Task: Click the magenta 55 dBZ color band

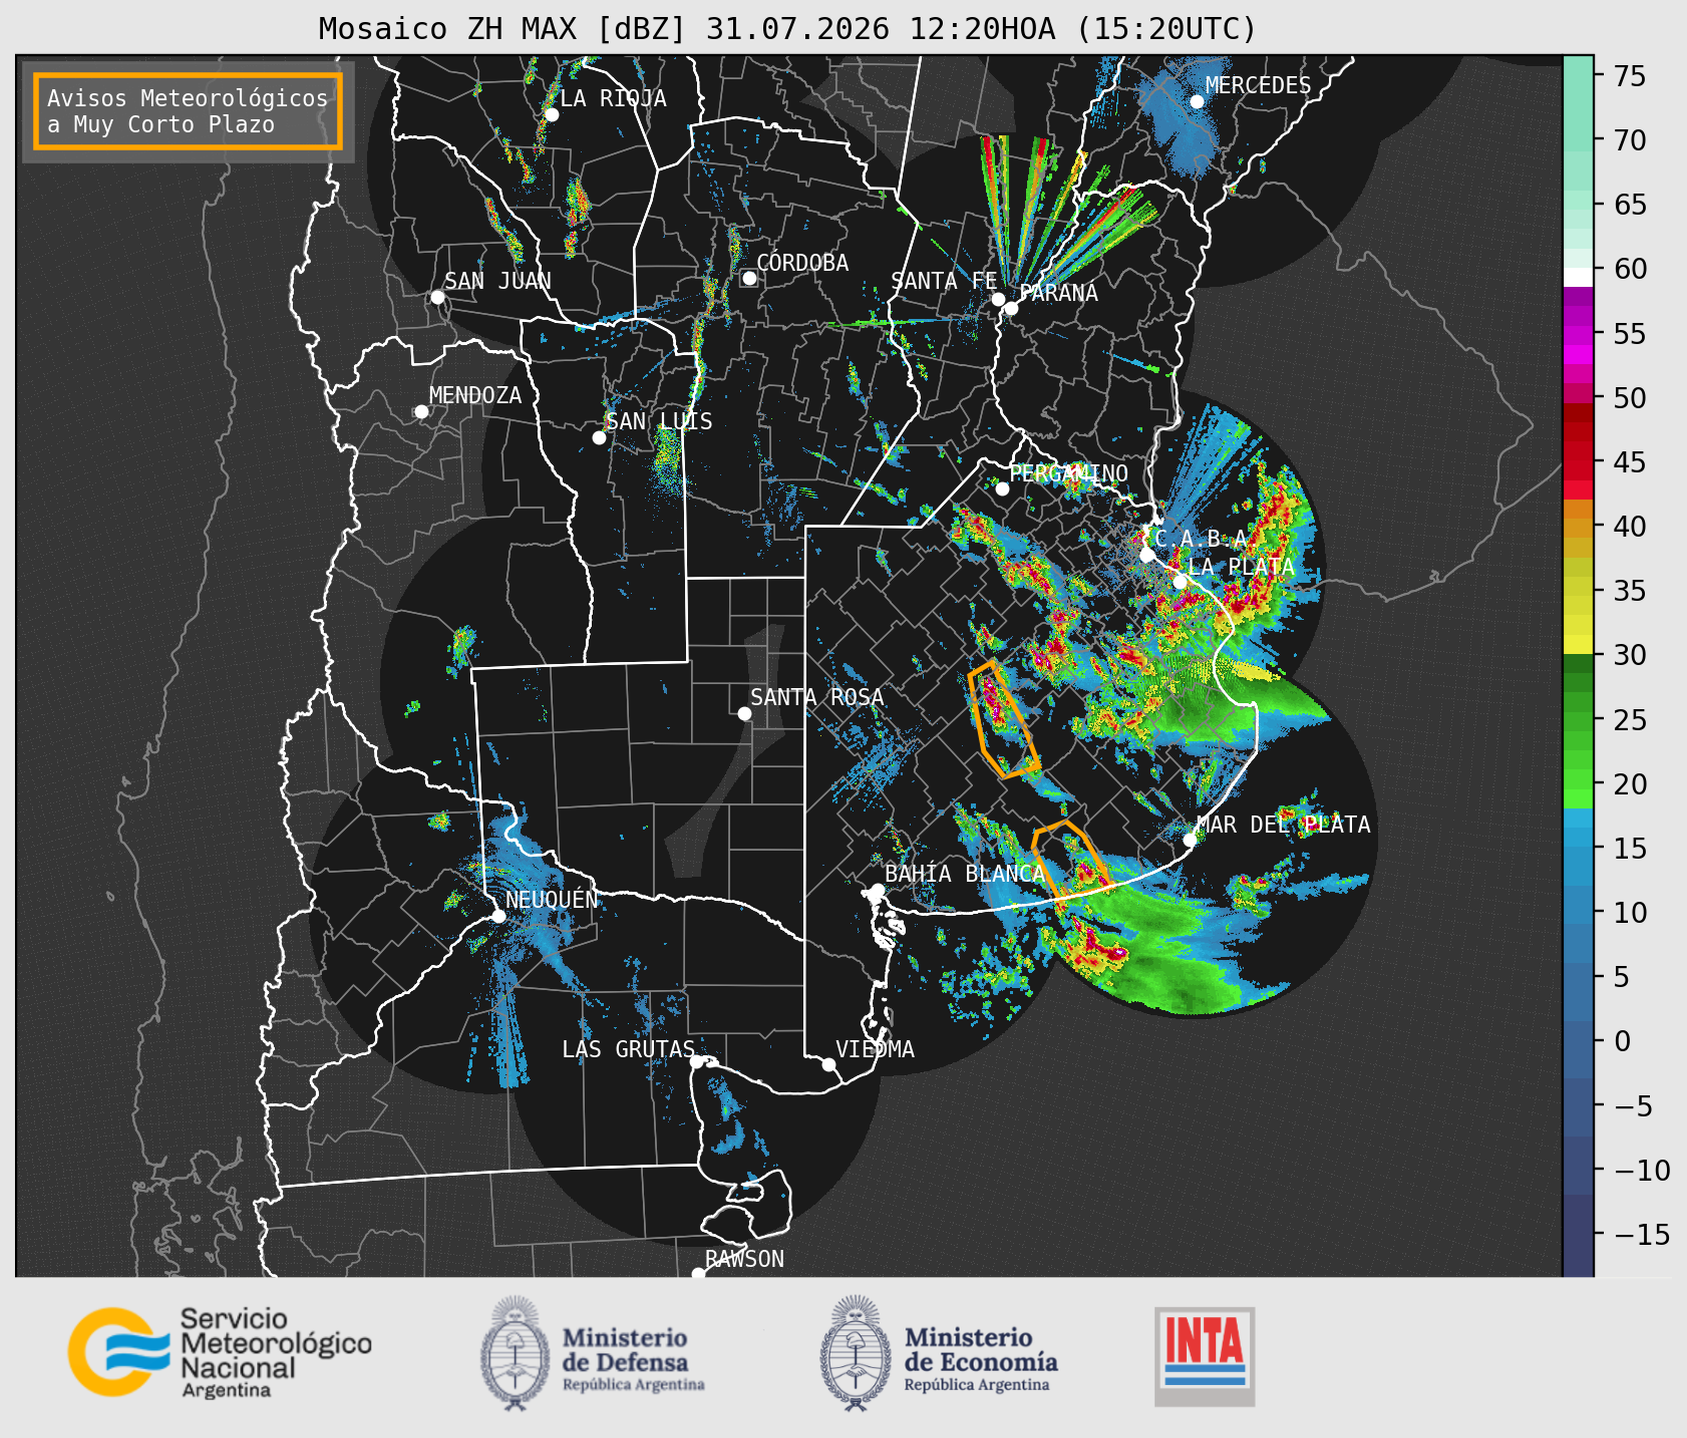Action: 1578,334
